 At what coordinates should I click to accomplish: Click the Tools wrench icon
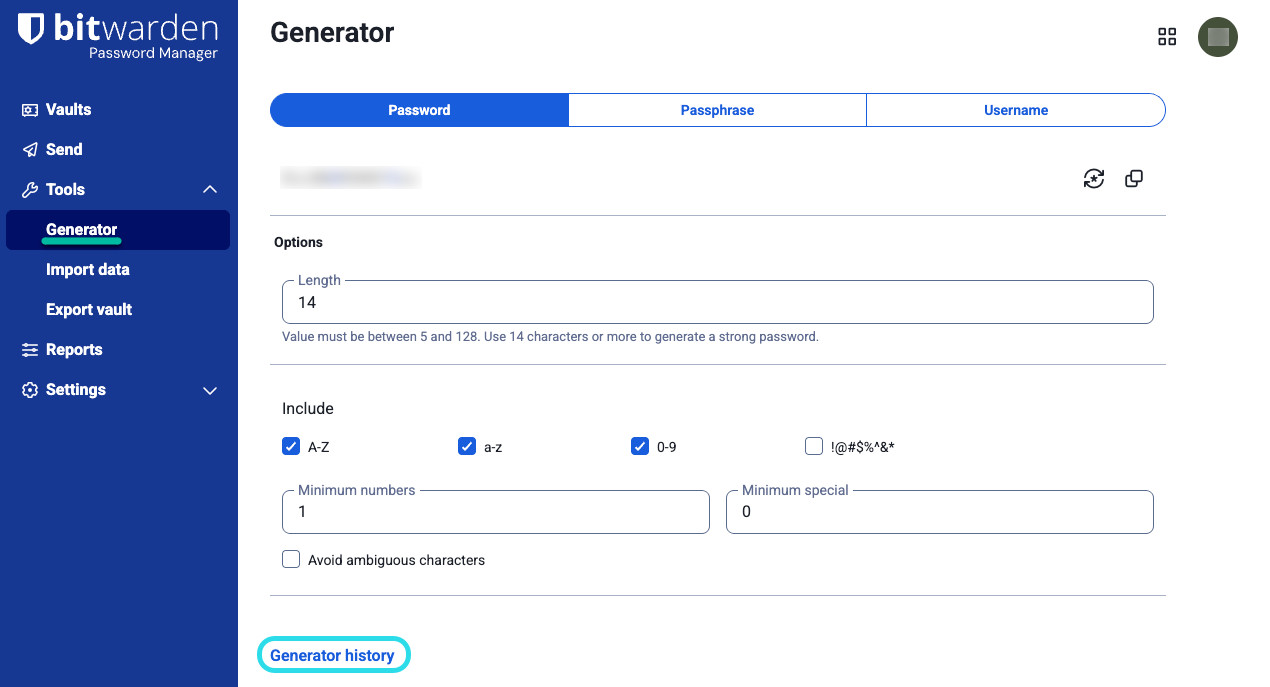point(30,189)
